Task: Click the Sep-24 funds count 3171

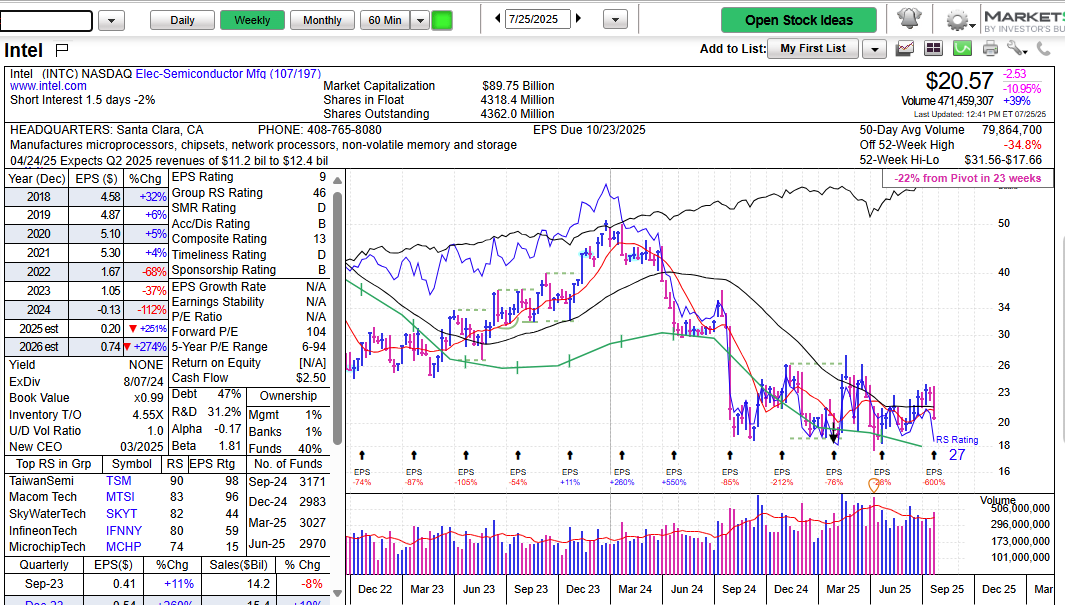Action: (x=312, y=481)
